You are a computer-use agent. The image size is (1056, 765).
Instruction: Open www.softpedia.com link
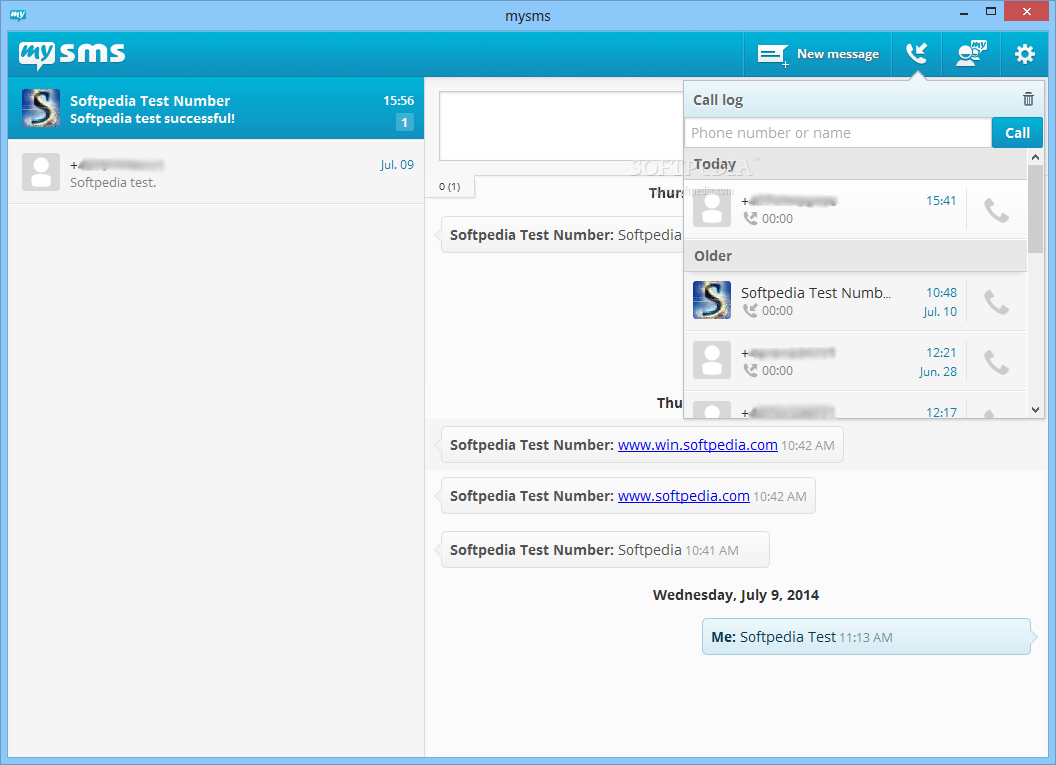(684, 496)
